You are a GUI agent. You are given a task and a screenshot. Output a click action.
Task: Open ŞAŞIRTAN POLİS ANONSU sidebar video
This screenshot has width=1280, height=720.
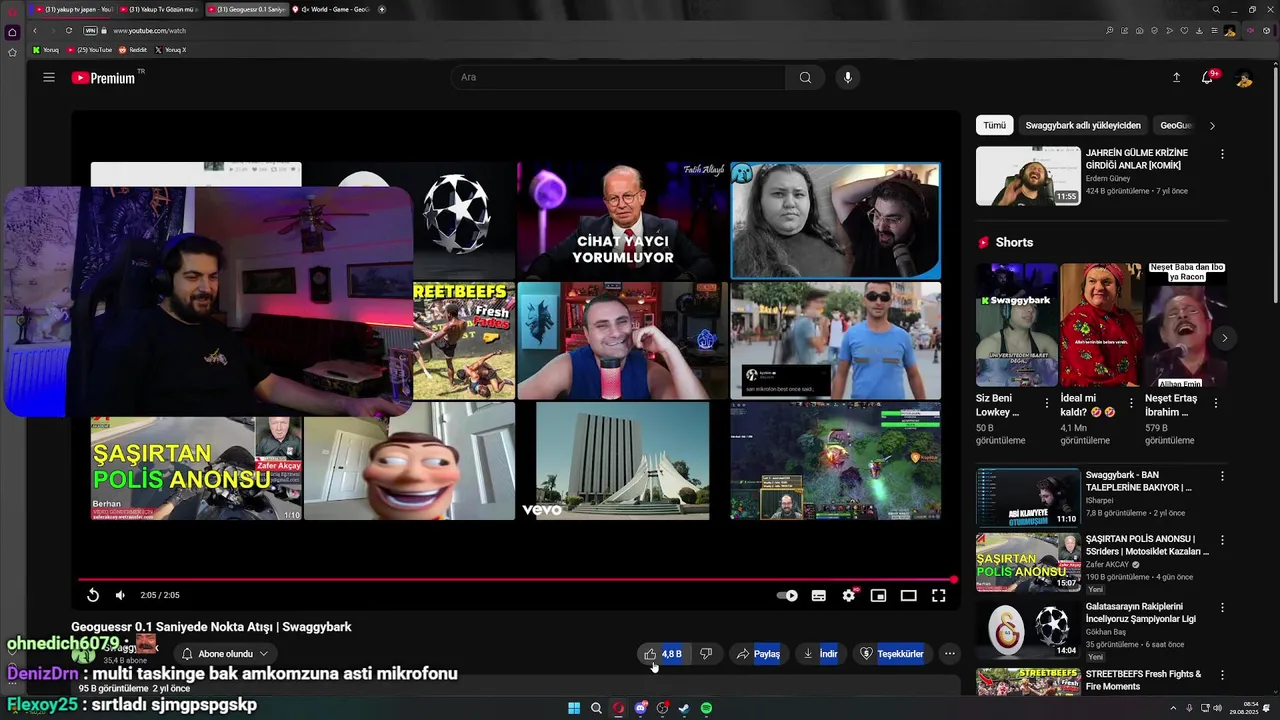(1028, 561)
